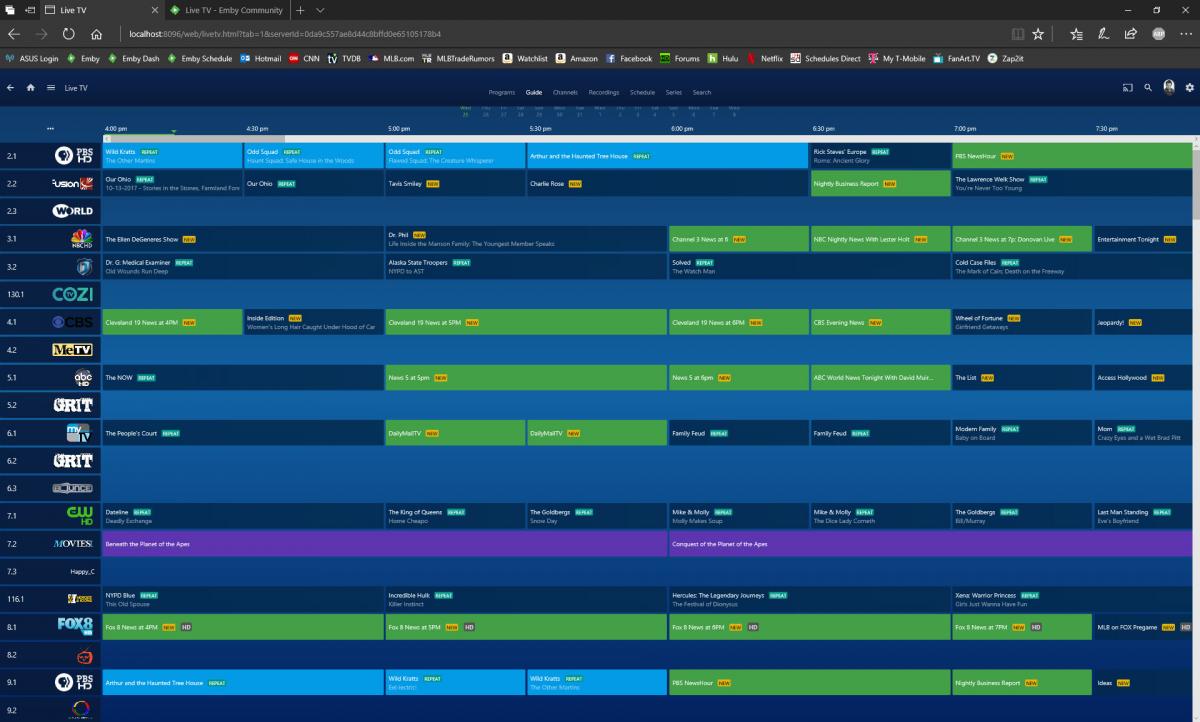Go back using Emby's back arrow
This screenshot has height=722, width=1200.
coord(11,88)
